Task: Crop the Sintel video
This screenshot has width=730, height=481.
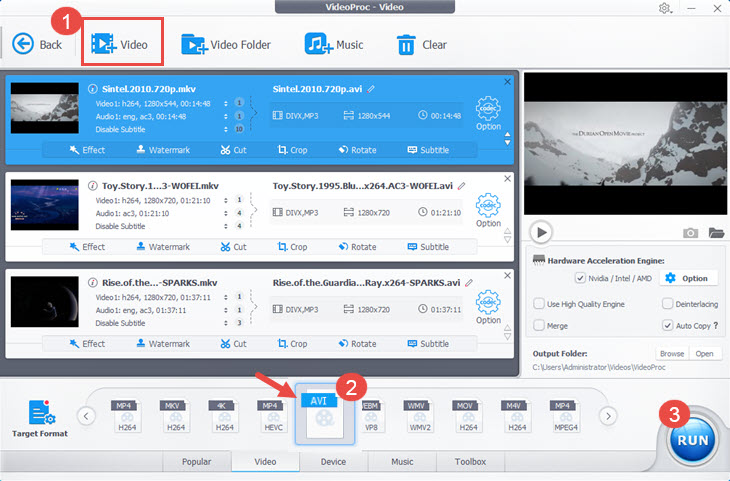Action: tap(292, 150)
